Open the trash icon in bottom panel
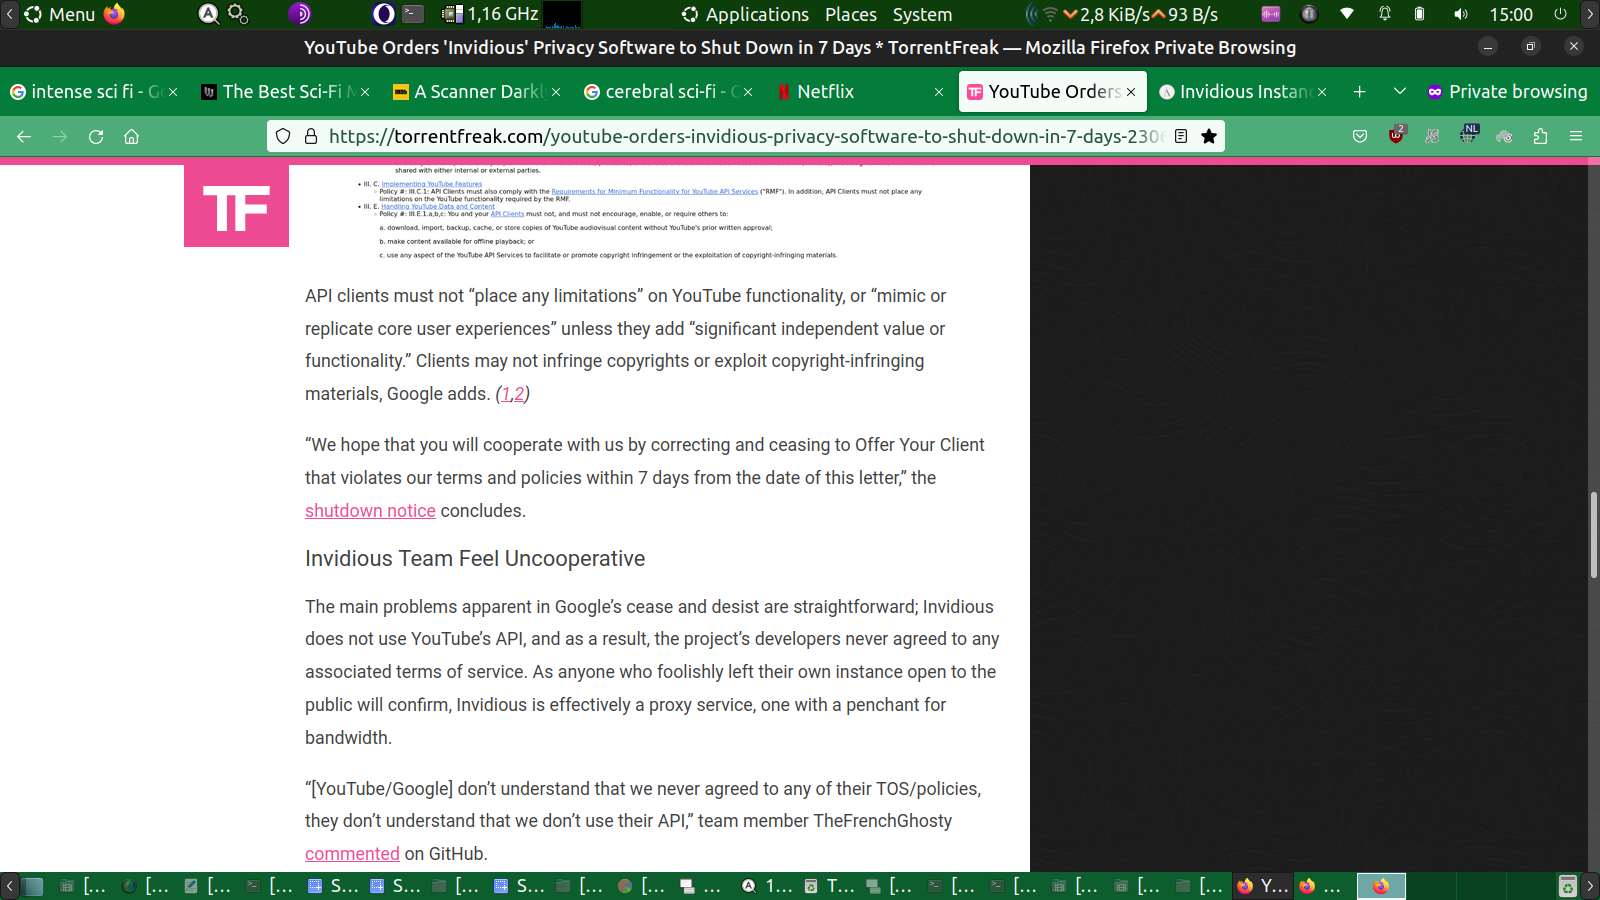This screenshot has width=1600, height=900. 1567,886
